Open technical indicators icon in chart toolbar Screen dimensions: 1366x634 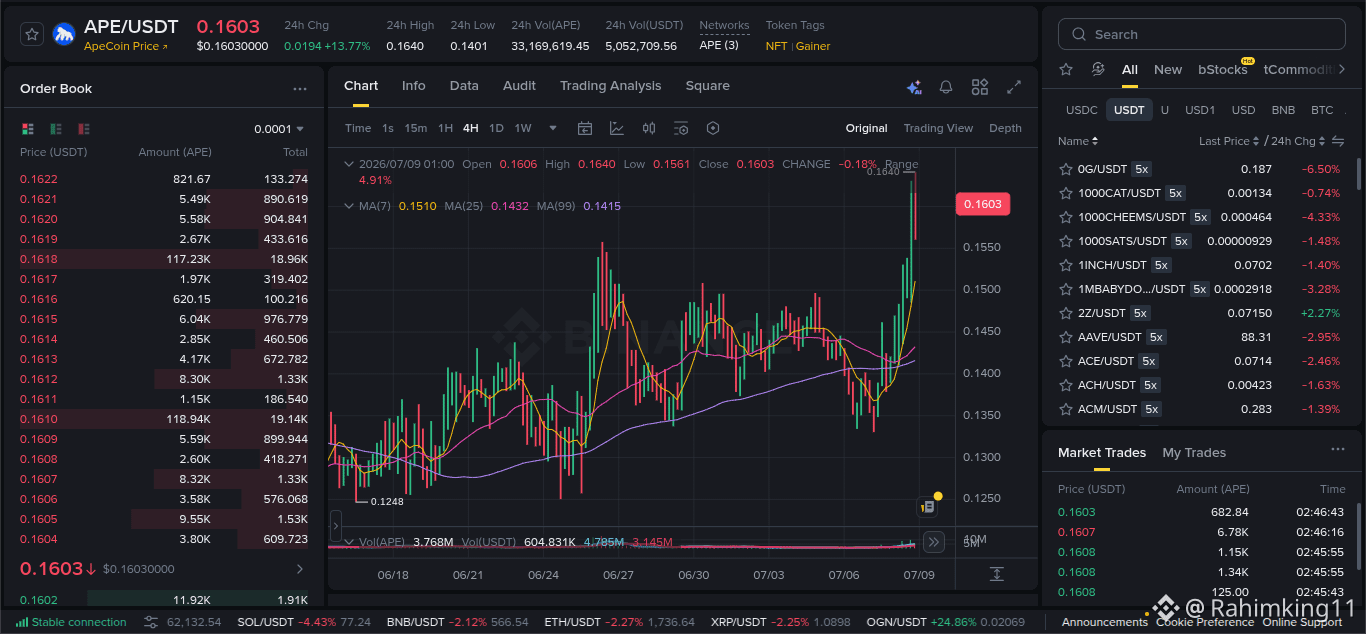(x=617, y=128)
